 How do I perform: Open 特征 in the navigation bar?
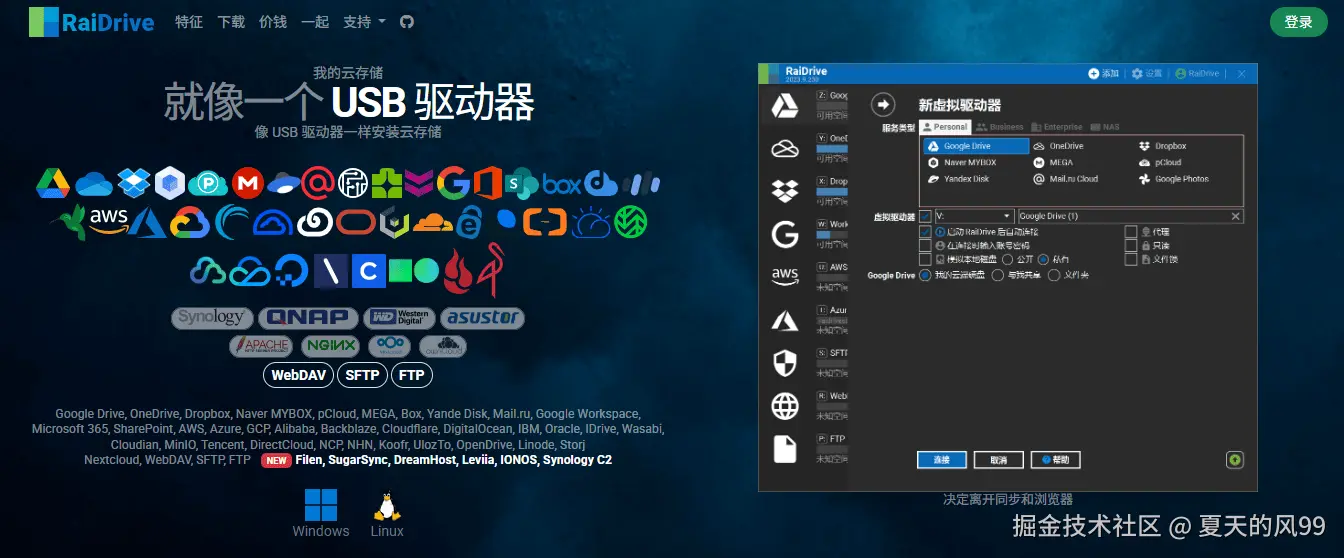click(189, 21)
